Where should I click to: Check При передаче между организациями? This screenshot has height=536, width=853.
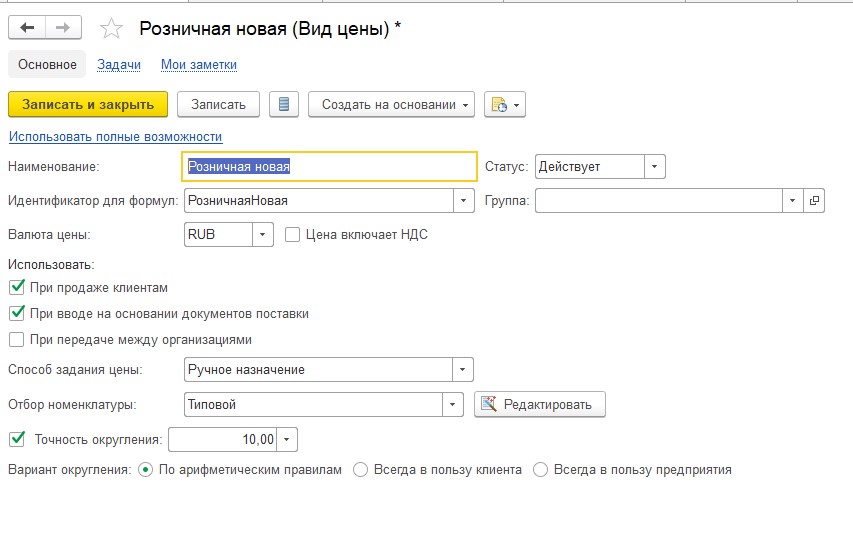[17, 340]
